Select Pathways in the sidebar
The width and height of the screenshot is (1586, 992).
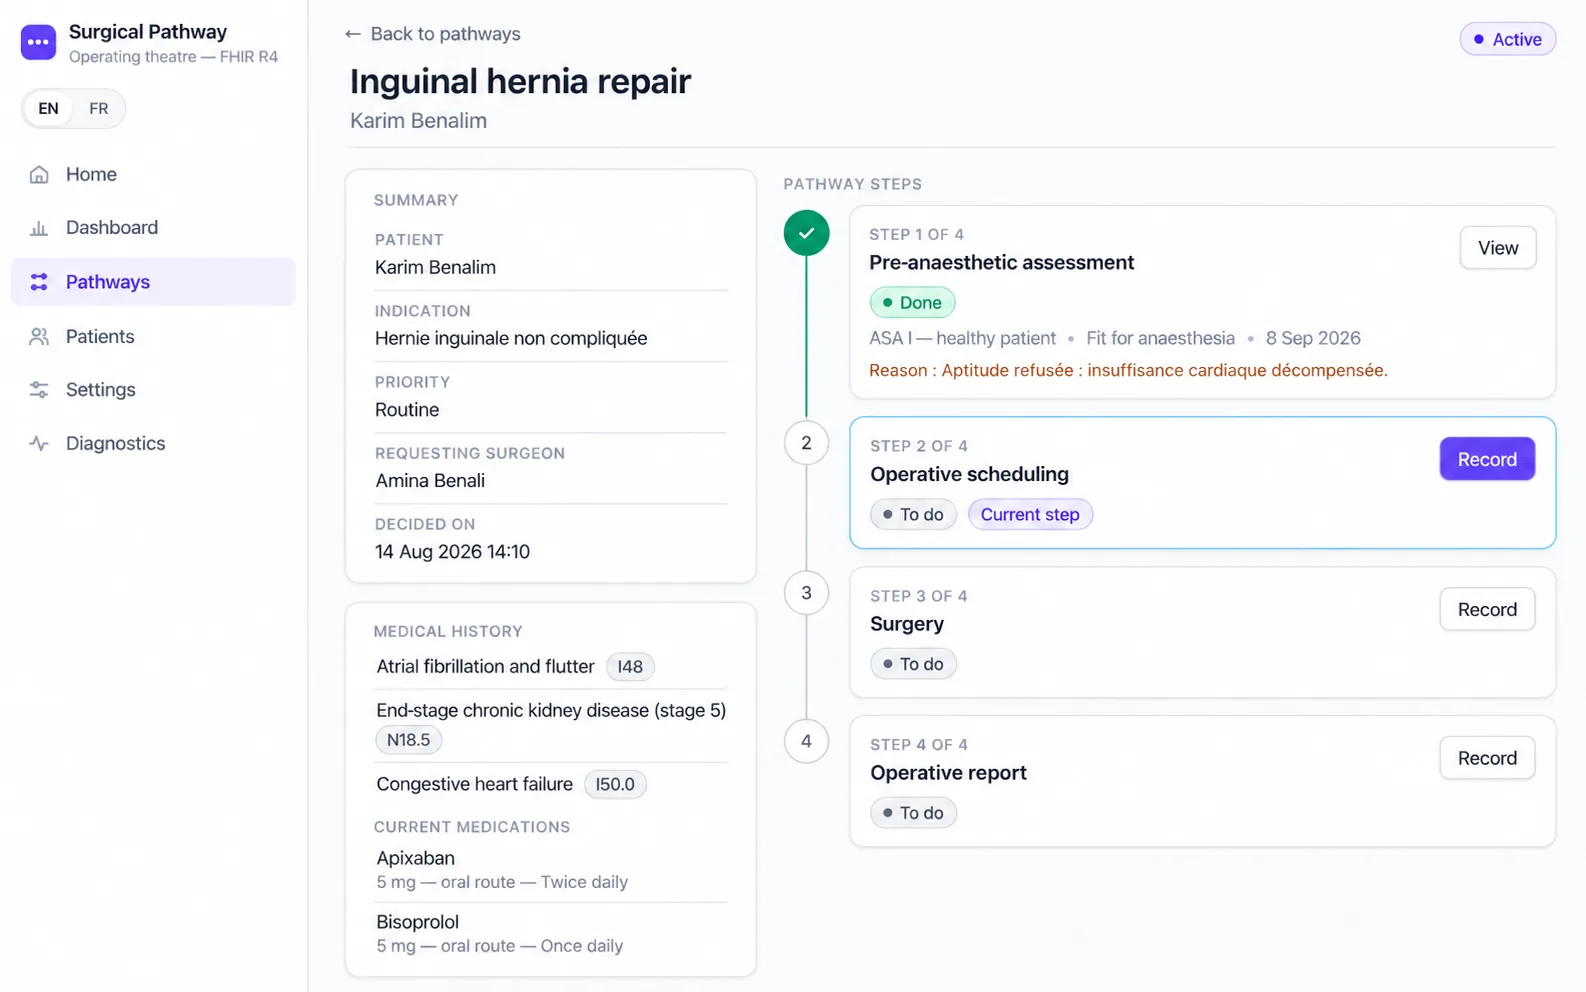(153, 282)
